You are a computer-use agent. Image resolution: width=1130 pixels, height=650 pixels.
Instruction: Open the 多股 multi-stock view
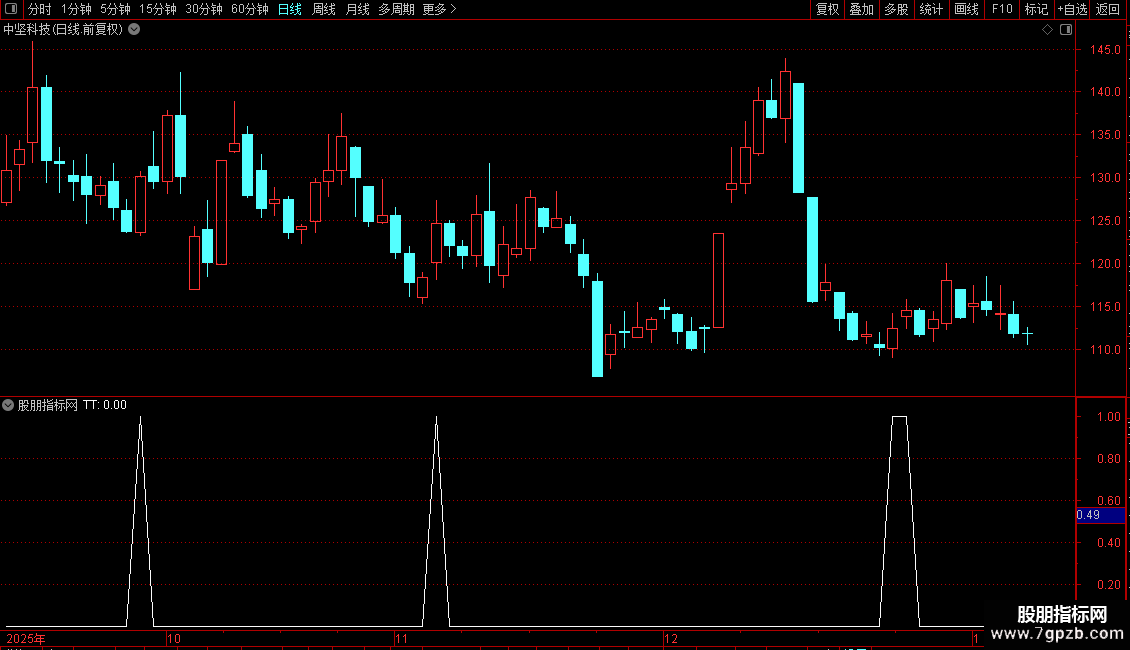click(x=896, y=9)
